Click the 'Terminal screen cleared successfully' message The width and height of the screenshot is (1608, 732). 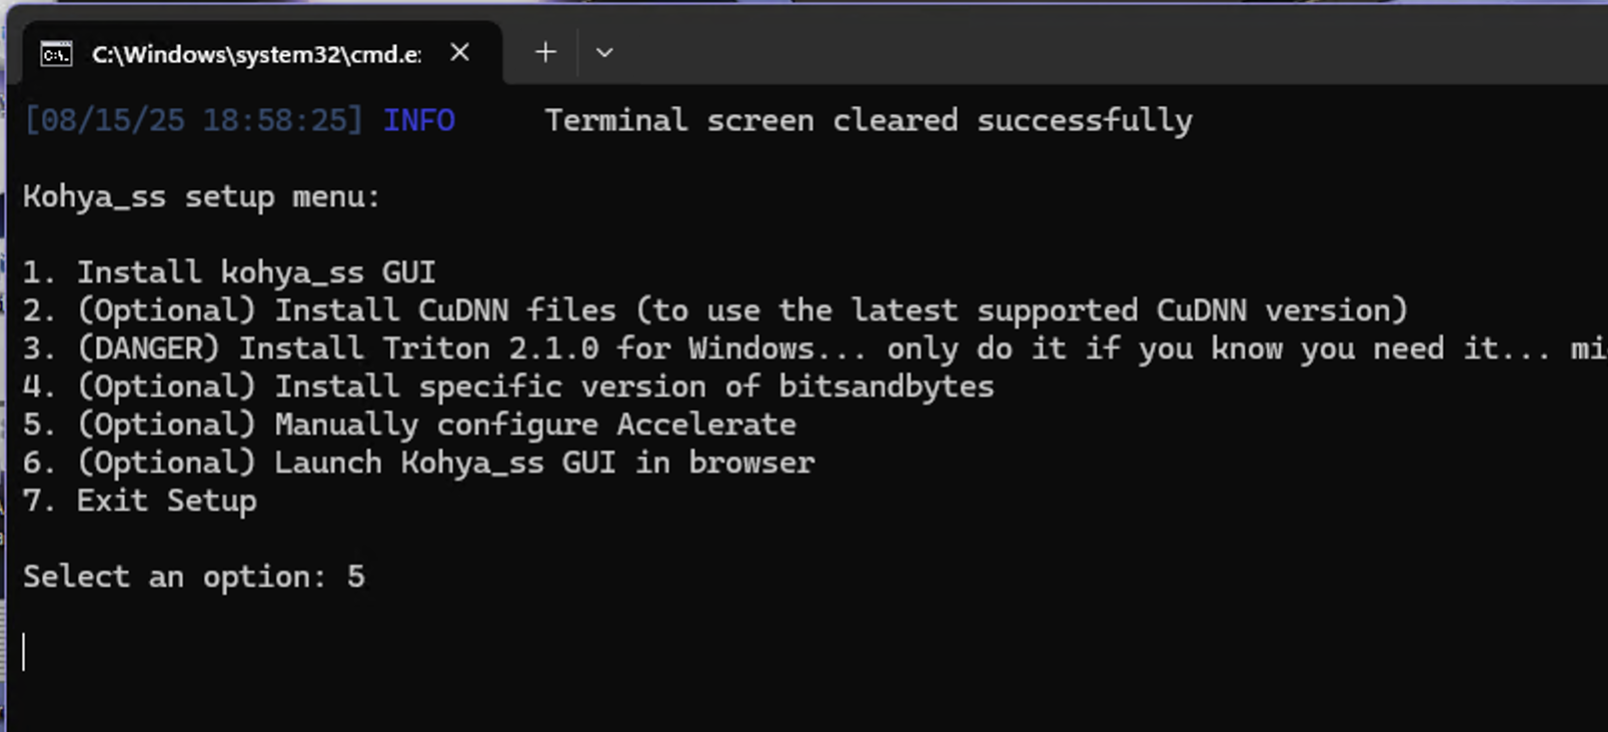[x=868, y=121]
